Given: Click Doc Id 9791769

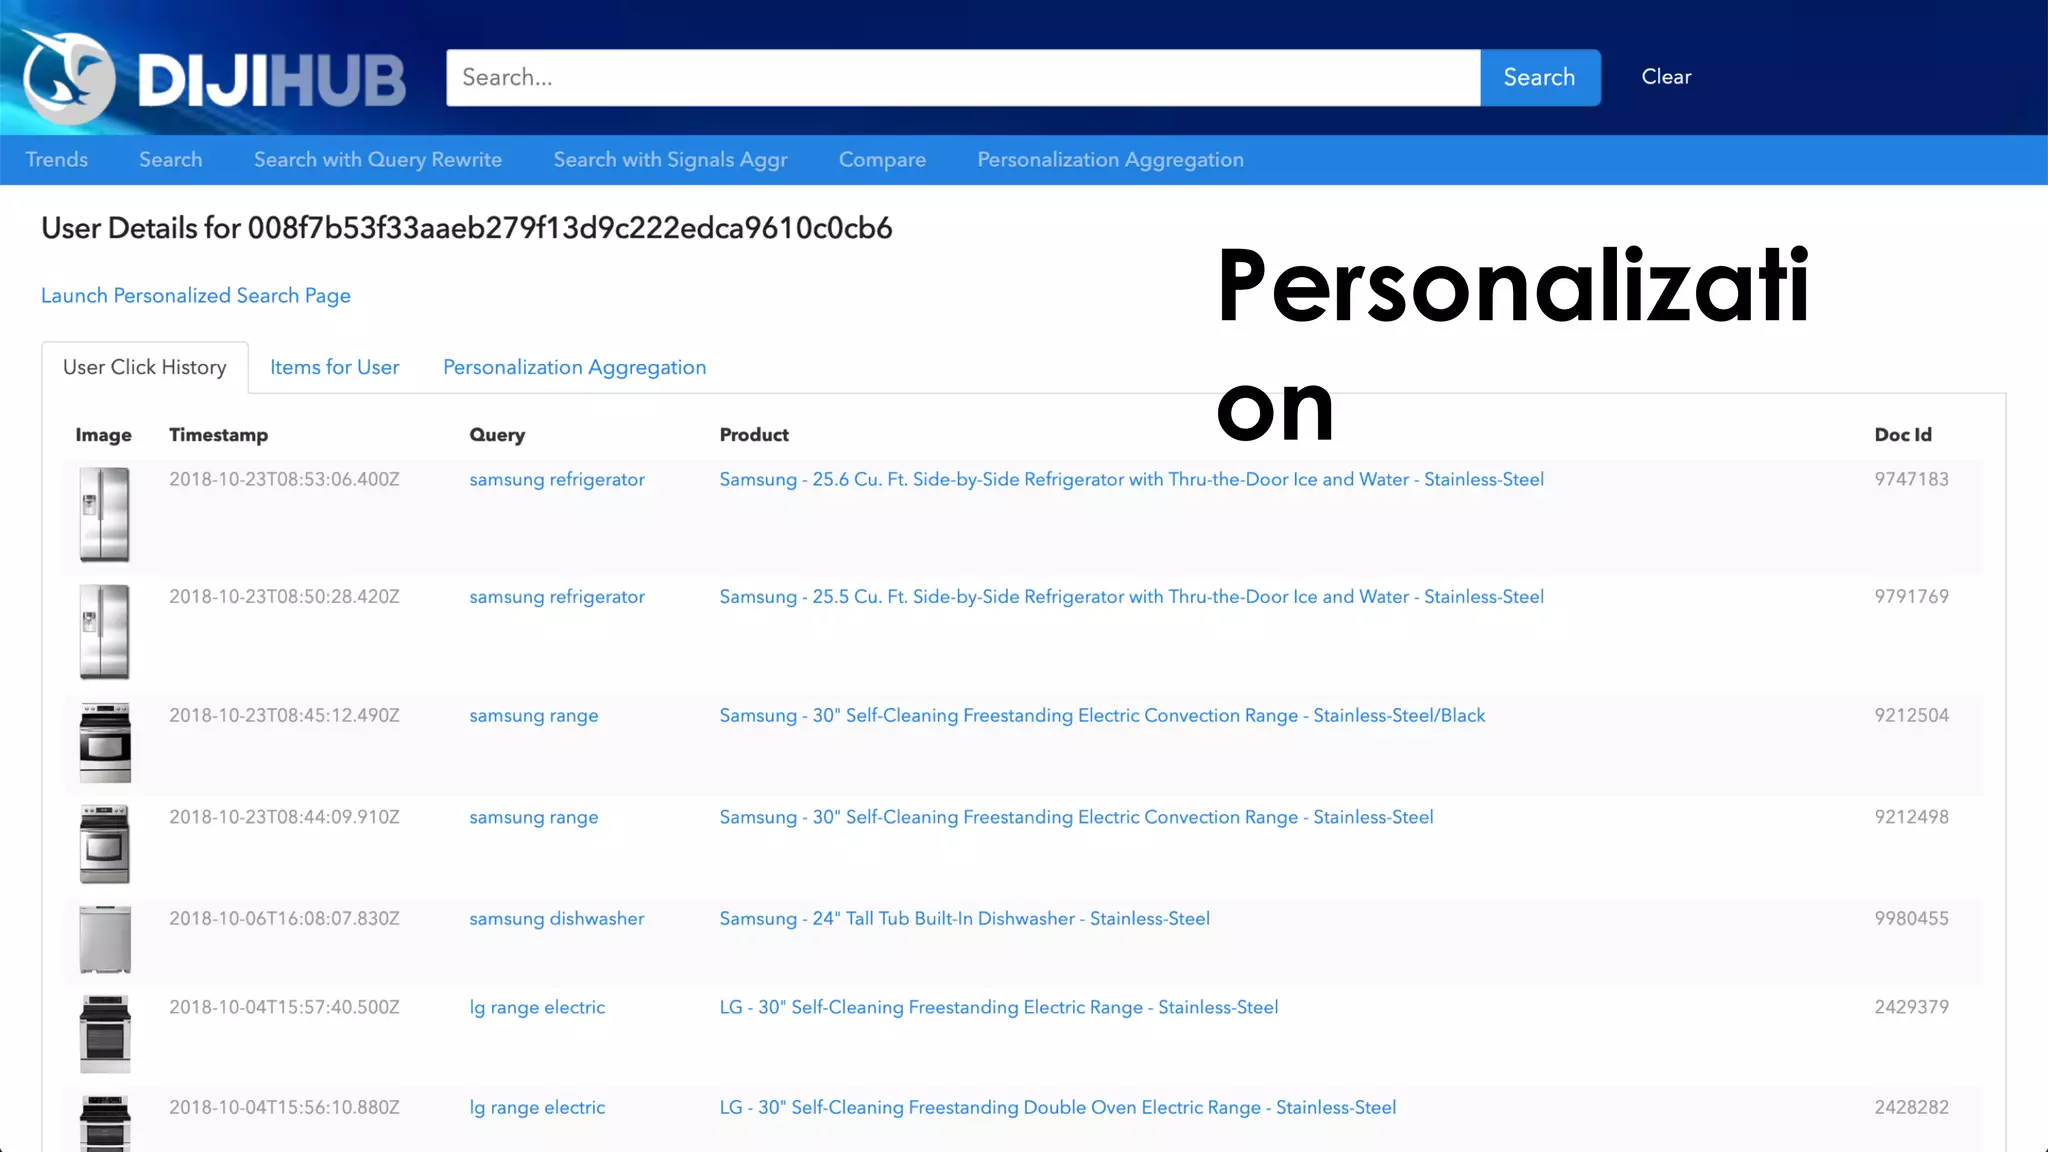Looking at the screenshot, I should [1911, 597].
